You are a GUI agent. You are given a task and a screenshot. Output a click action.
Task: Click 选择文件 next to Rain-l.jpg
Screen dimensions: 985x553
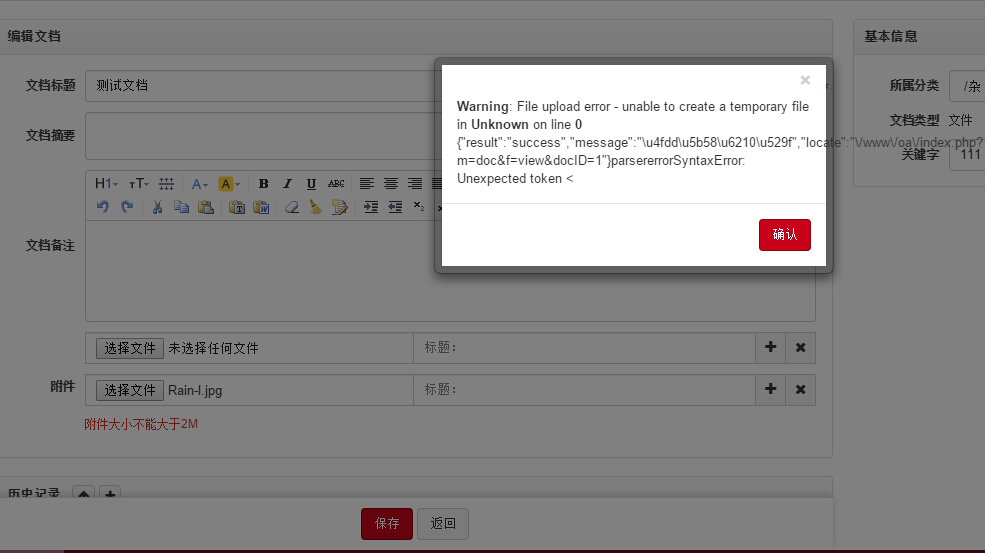click(x=129, y=390)
